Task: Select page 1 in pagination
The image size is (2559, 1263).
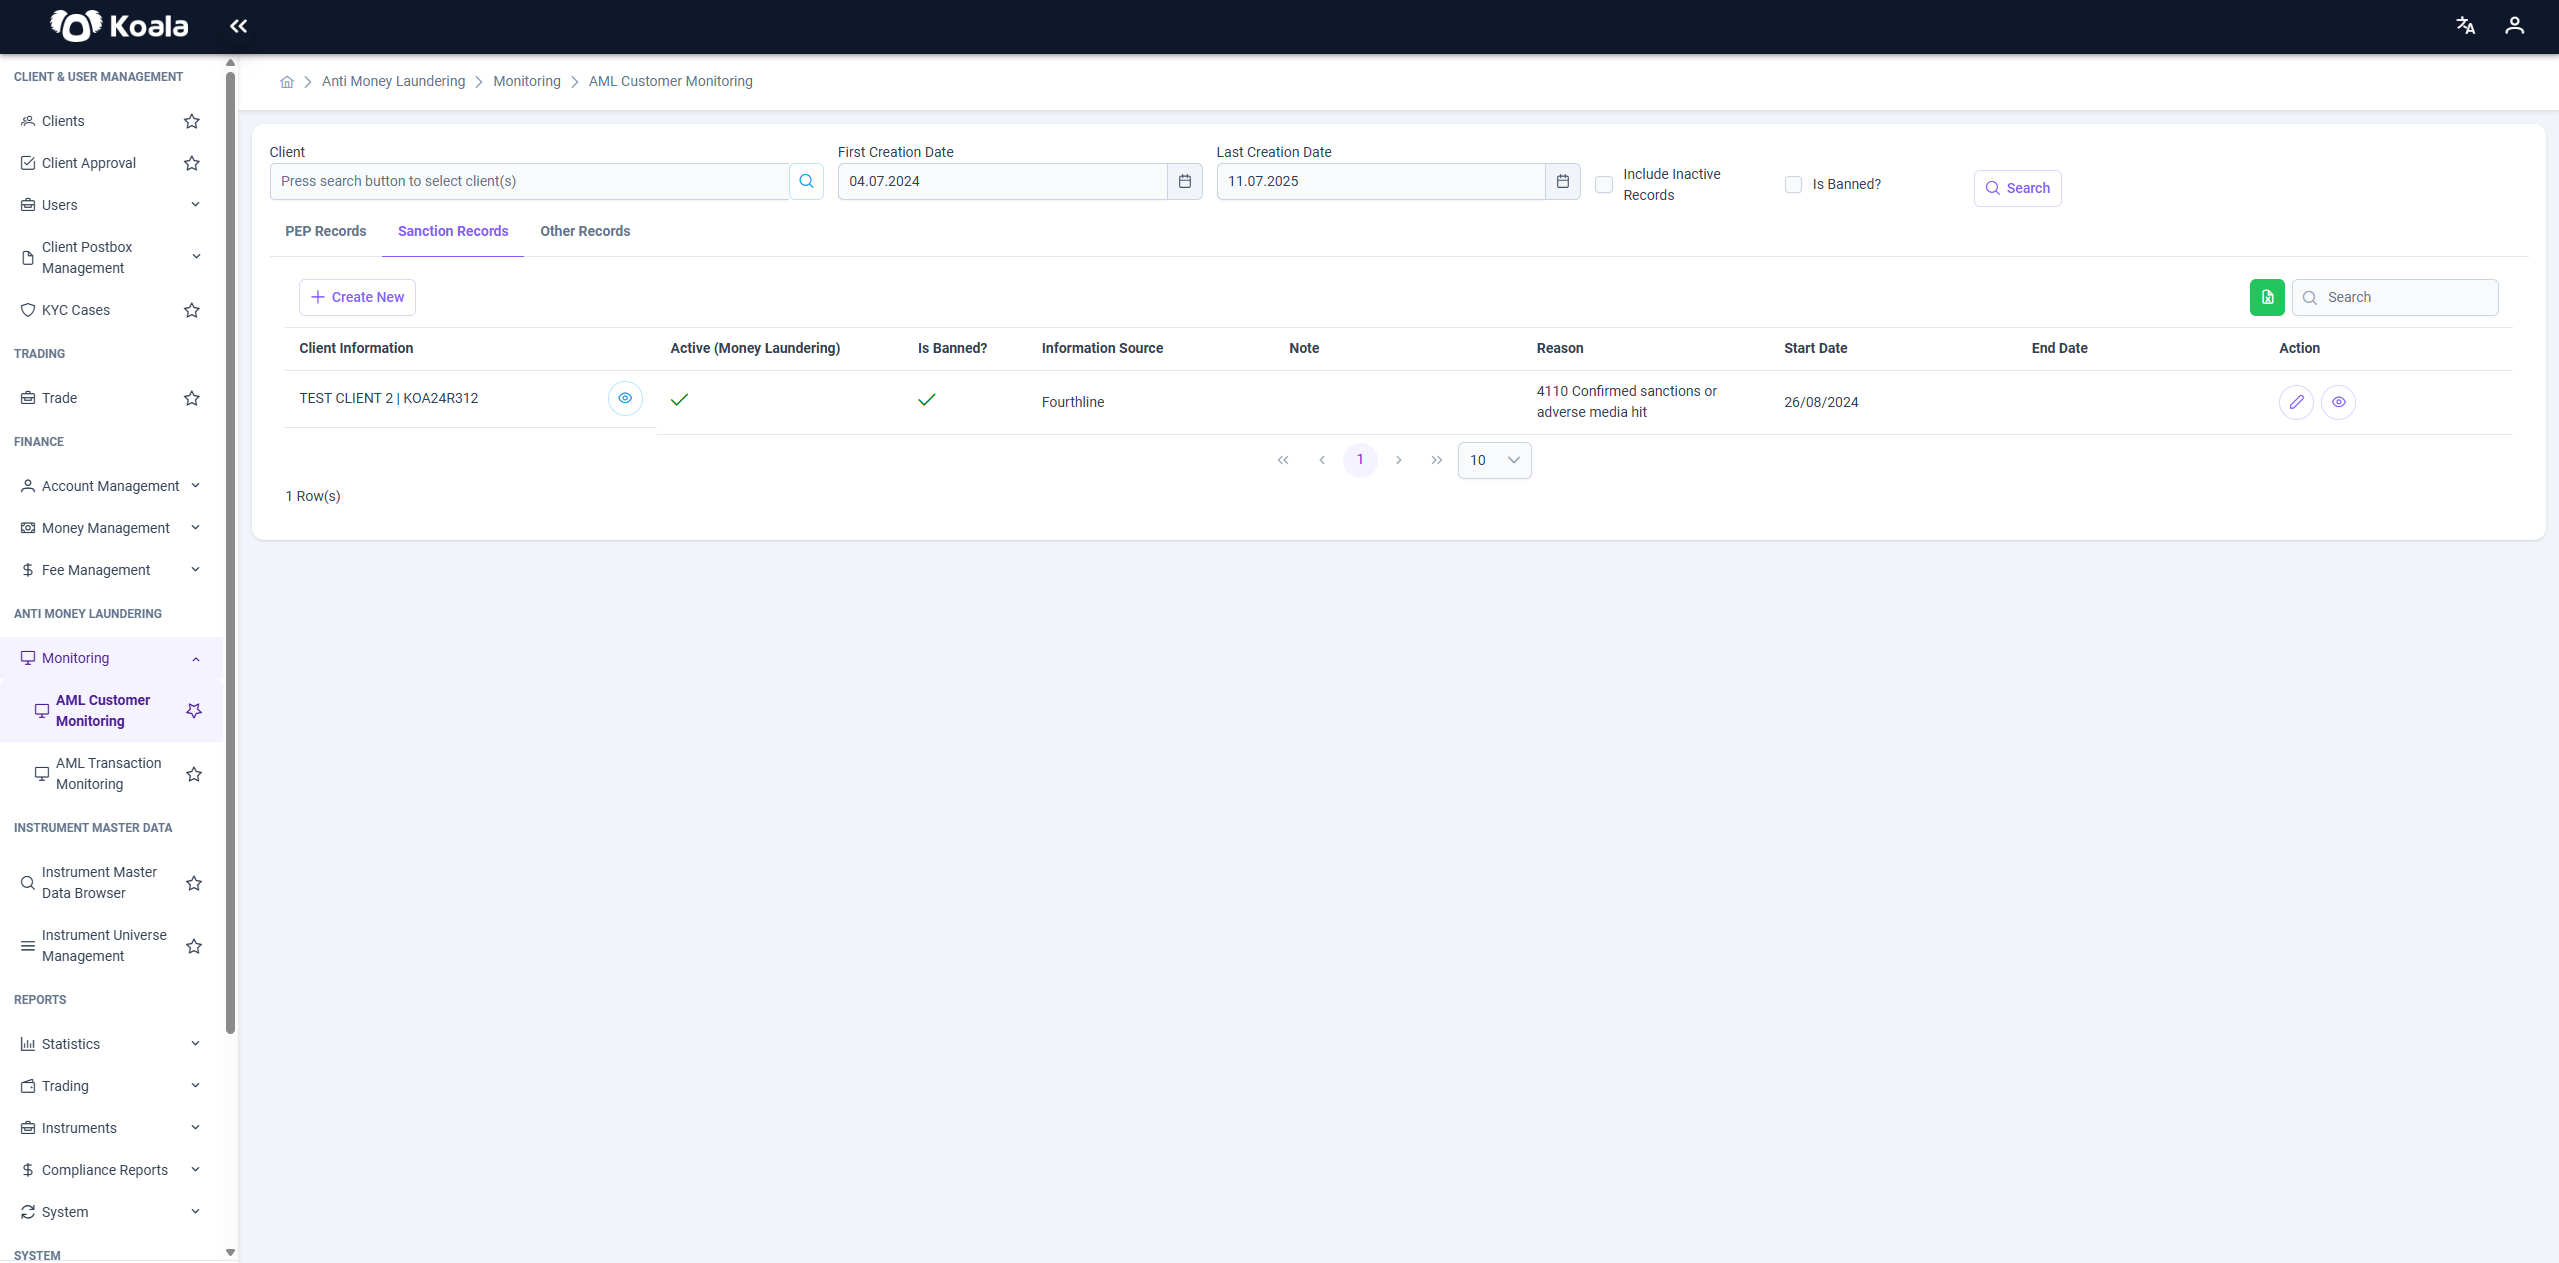Action: coord(1360,460)
